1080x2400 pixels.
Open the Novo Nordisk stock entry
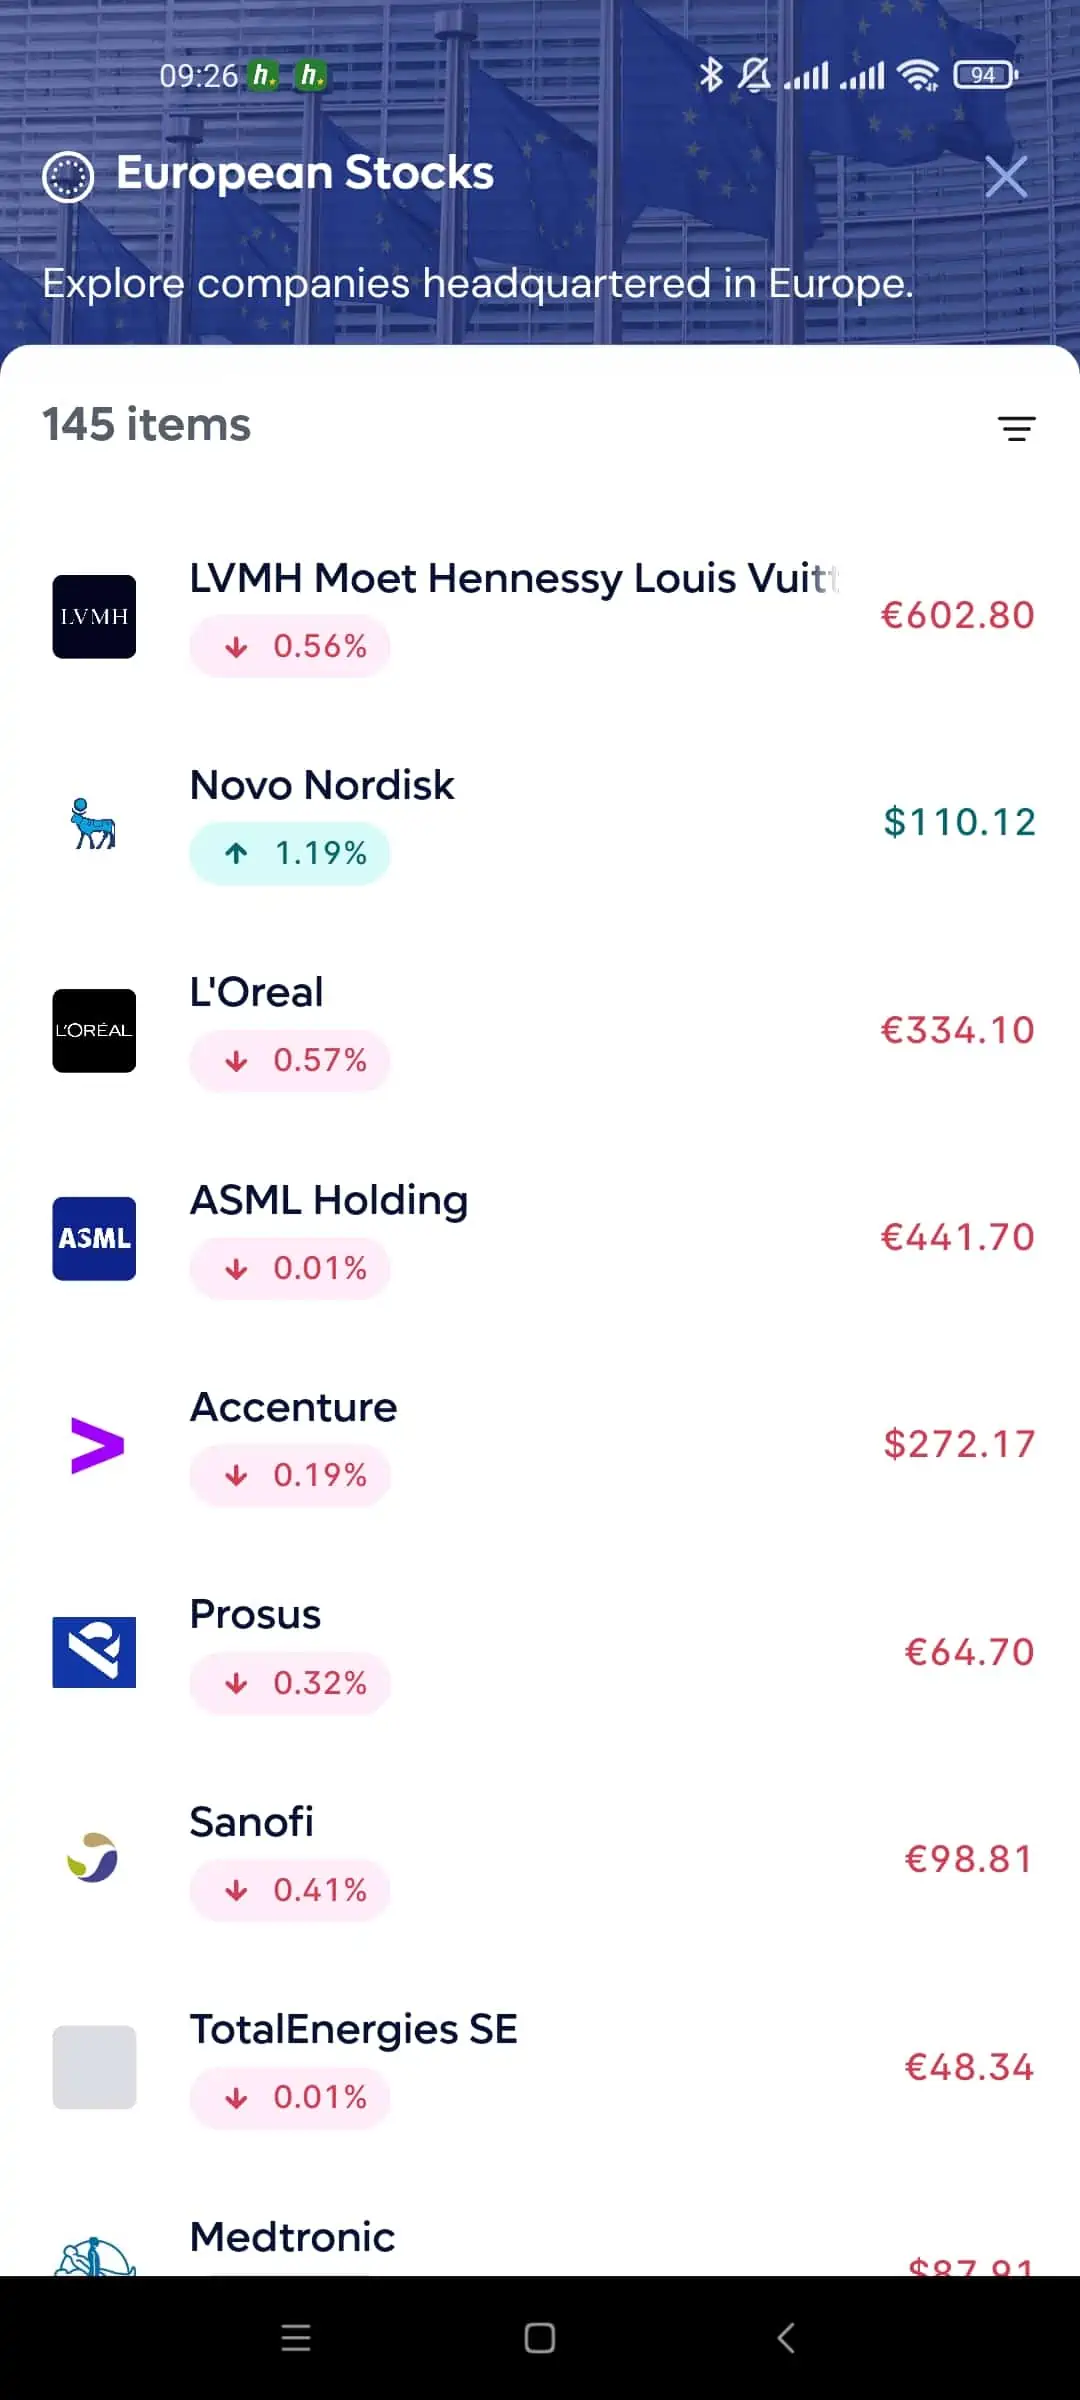point(322,786)
